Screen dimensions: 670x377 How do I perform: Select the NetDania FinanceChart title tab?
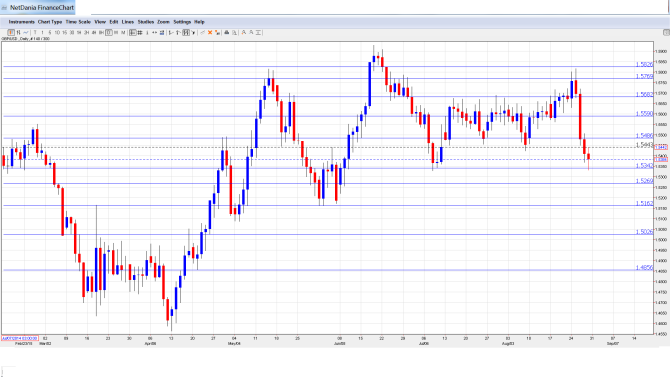(x=38, y=7)
